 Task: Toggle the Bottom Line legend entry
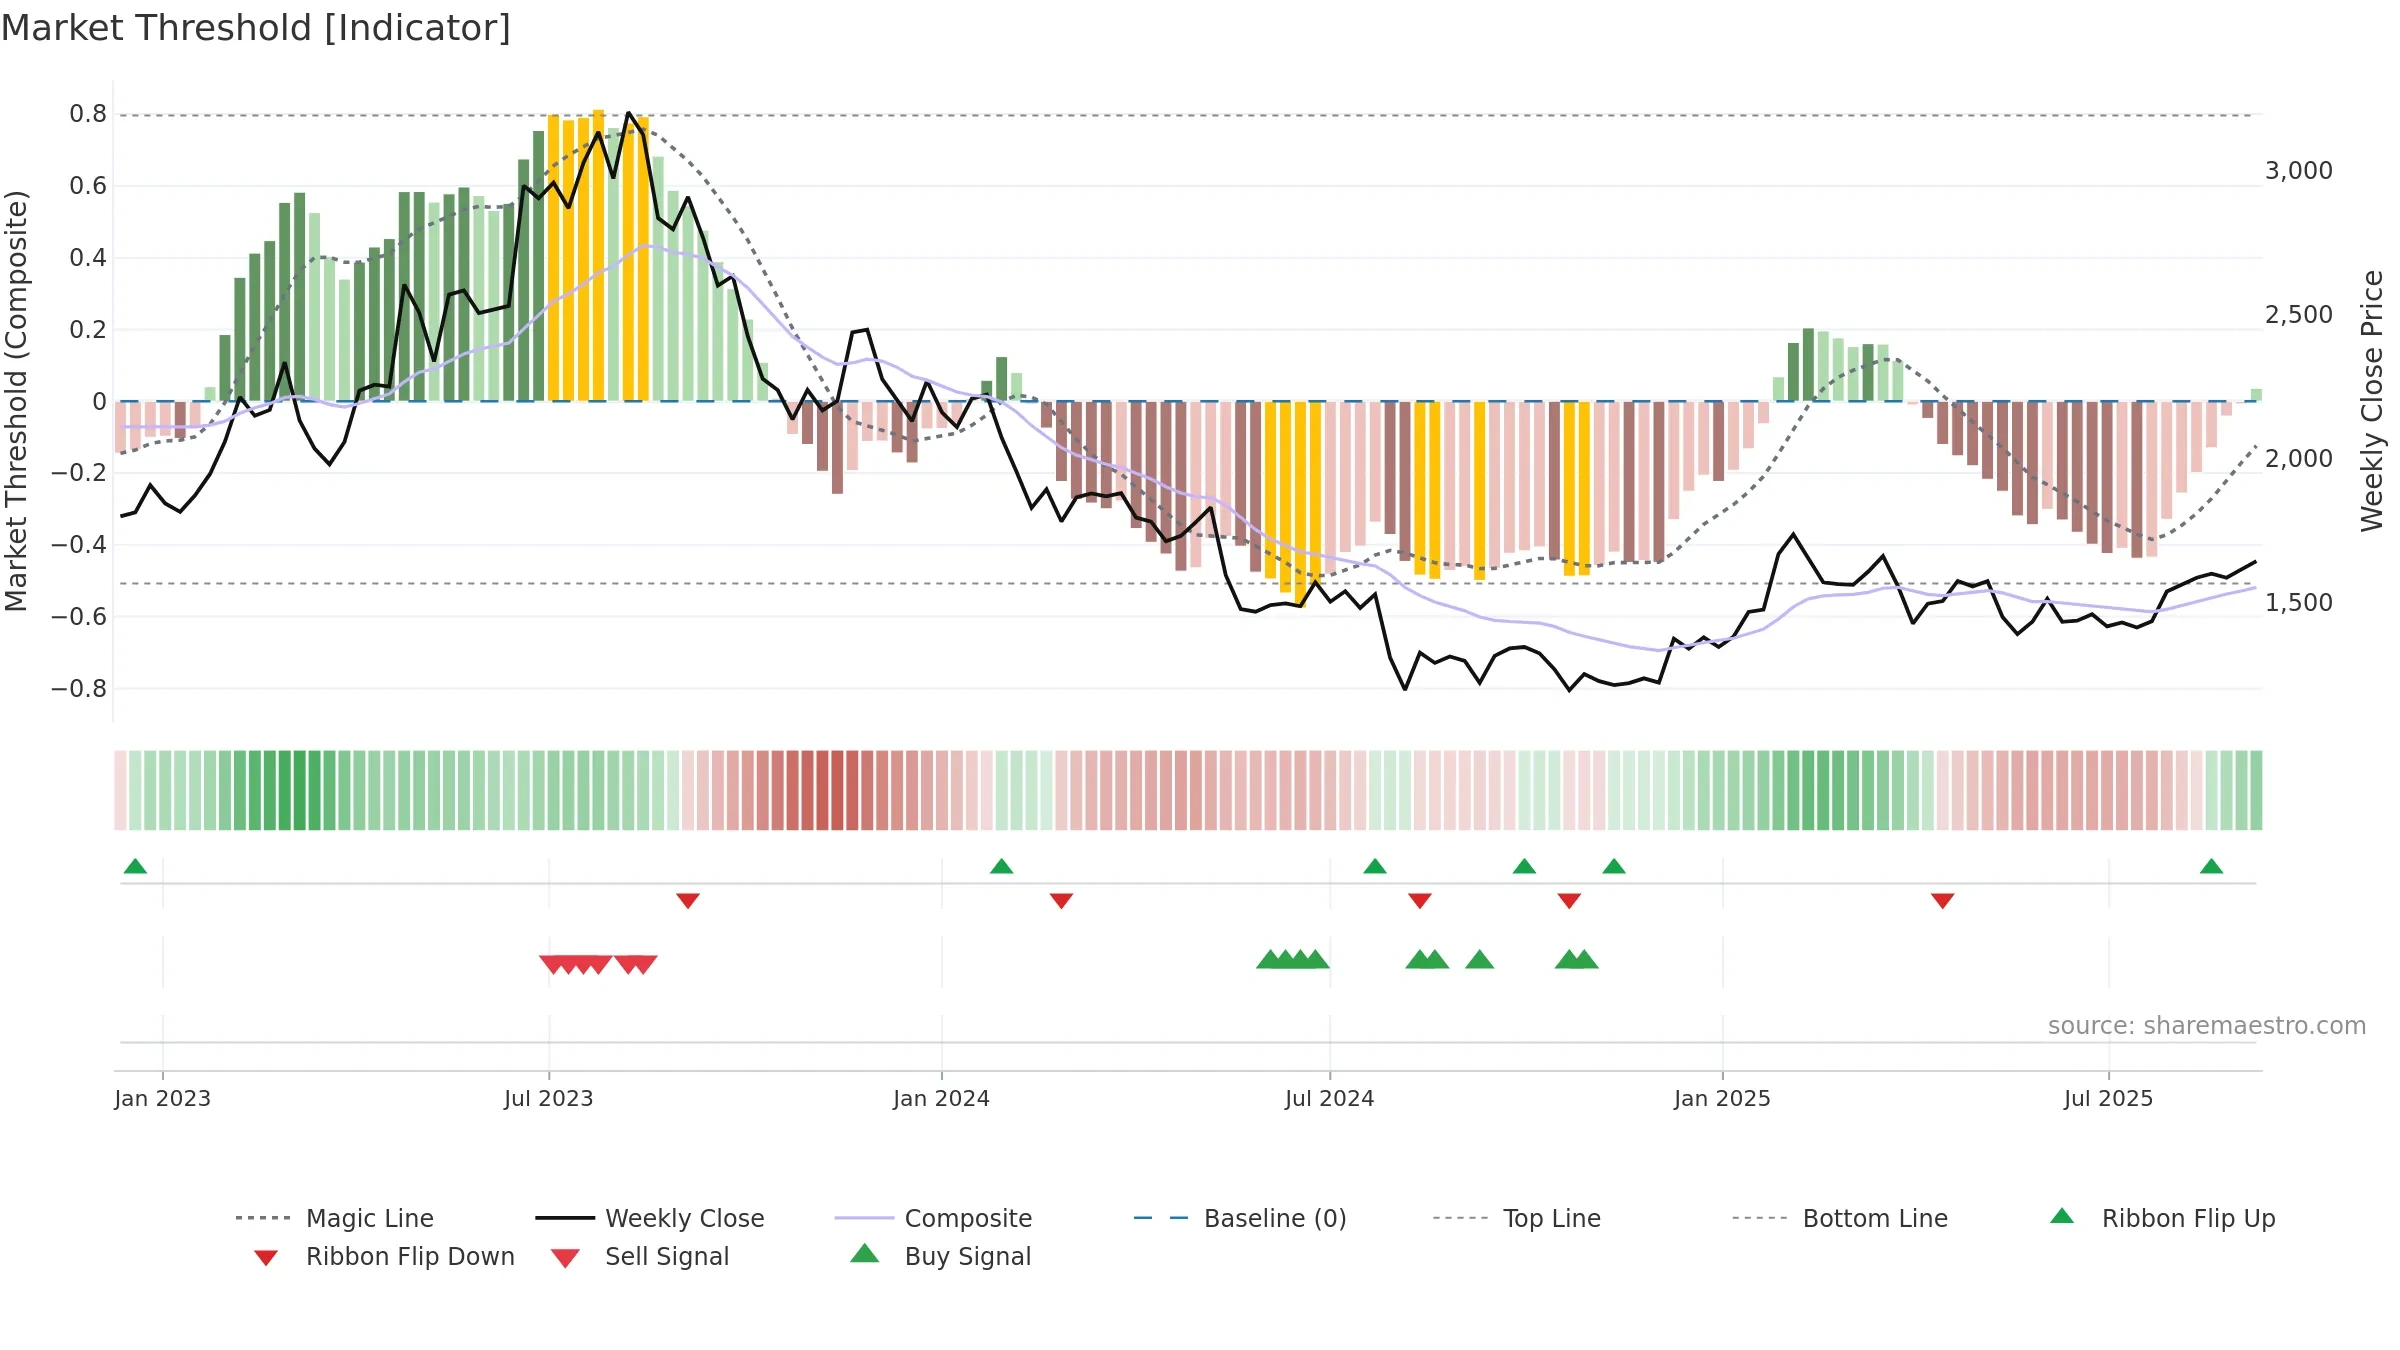(x=1840, y=1218)
